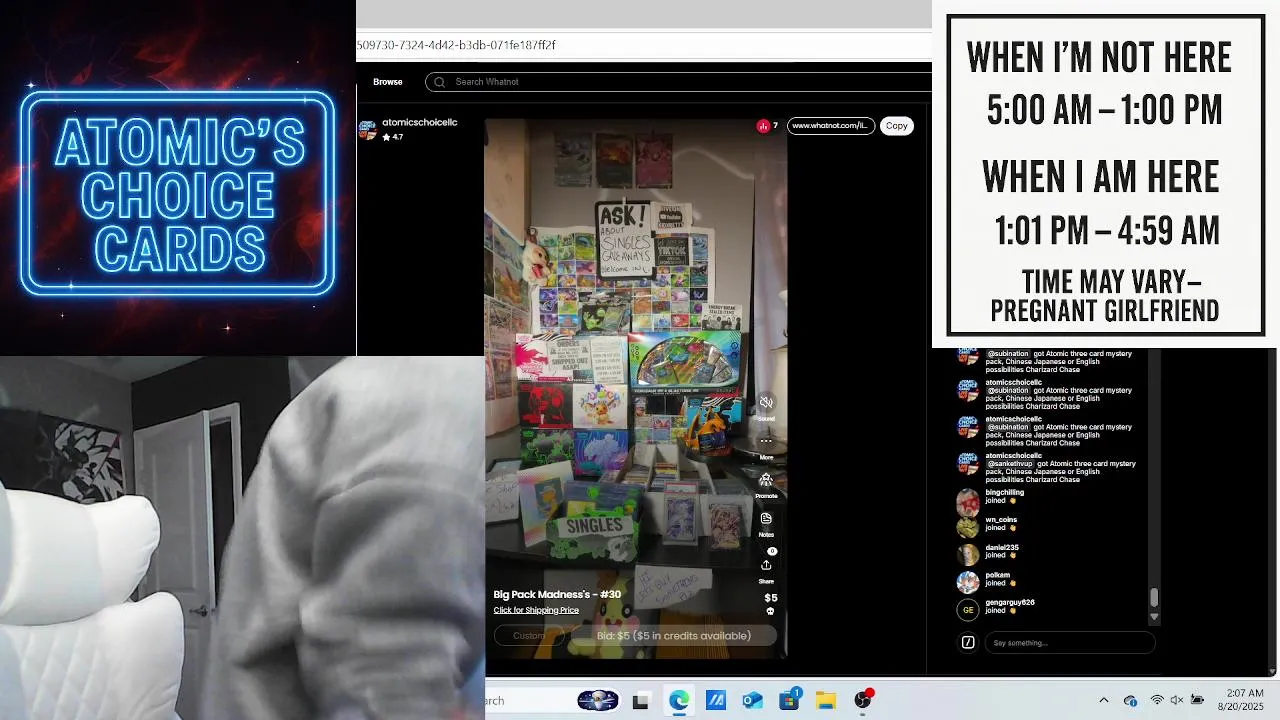Unmute the stream with the Sound icon

coord(766,402)
